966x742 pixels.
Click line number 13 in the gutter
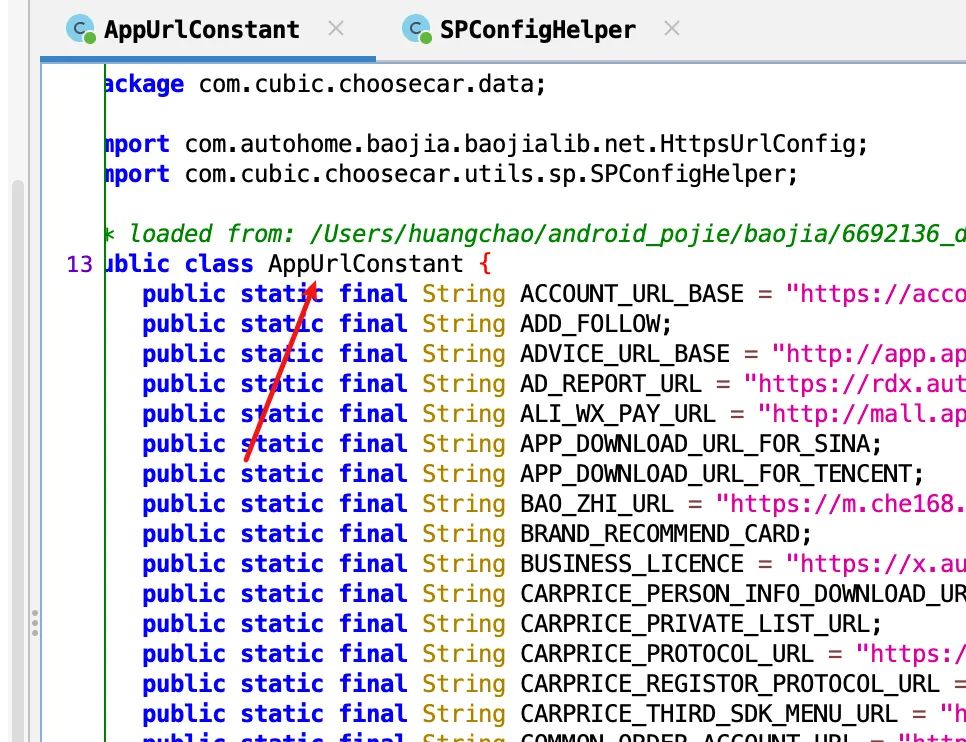tap(79, 264)
